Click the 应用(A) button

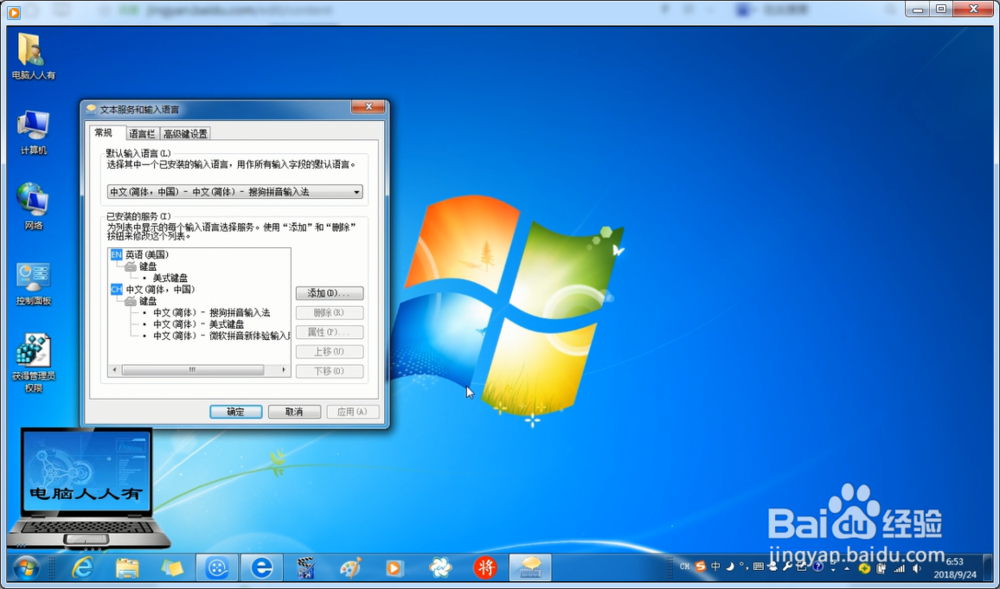tap(353, 412)
